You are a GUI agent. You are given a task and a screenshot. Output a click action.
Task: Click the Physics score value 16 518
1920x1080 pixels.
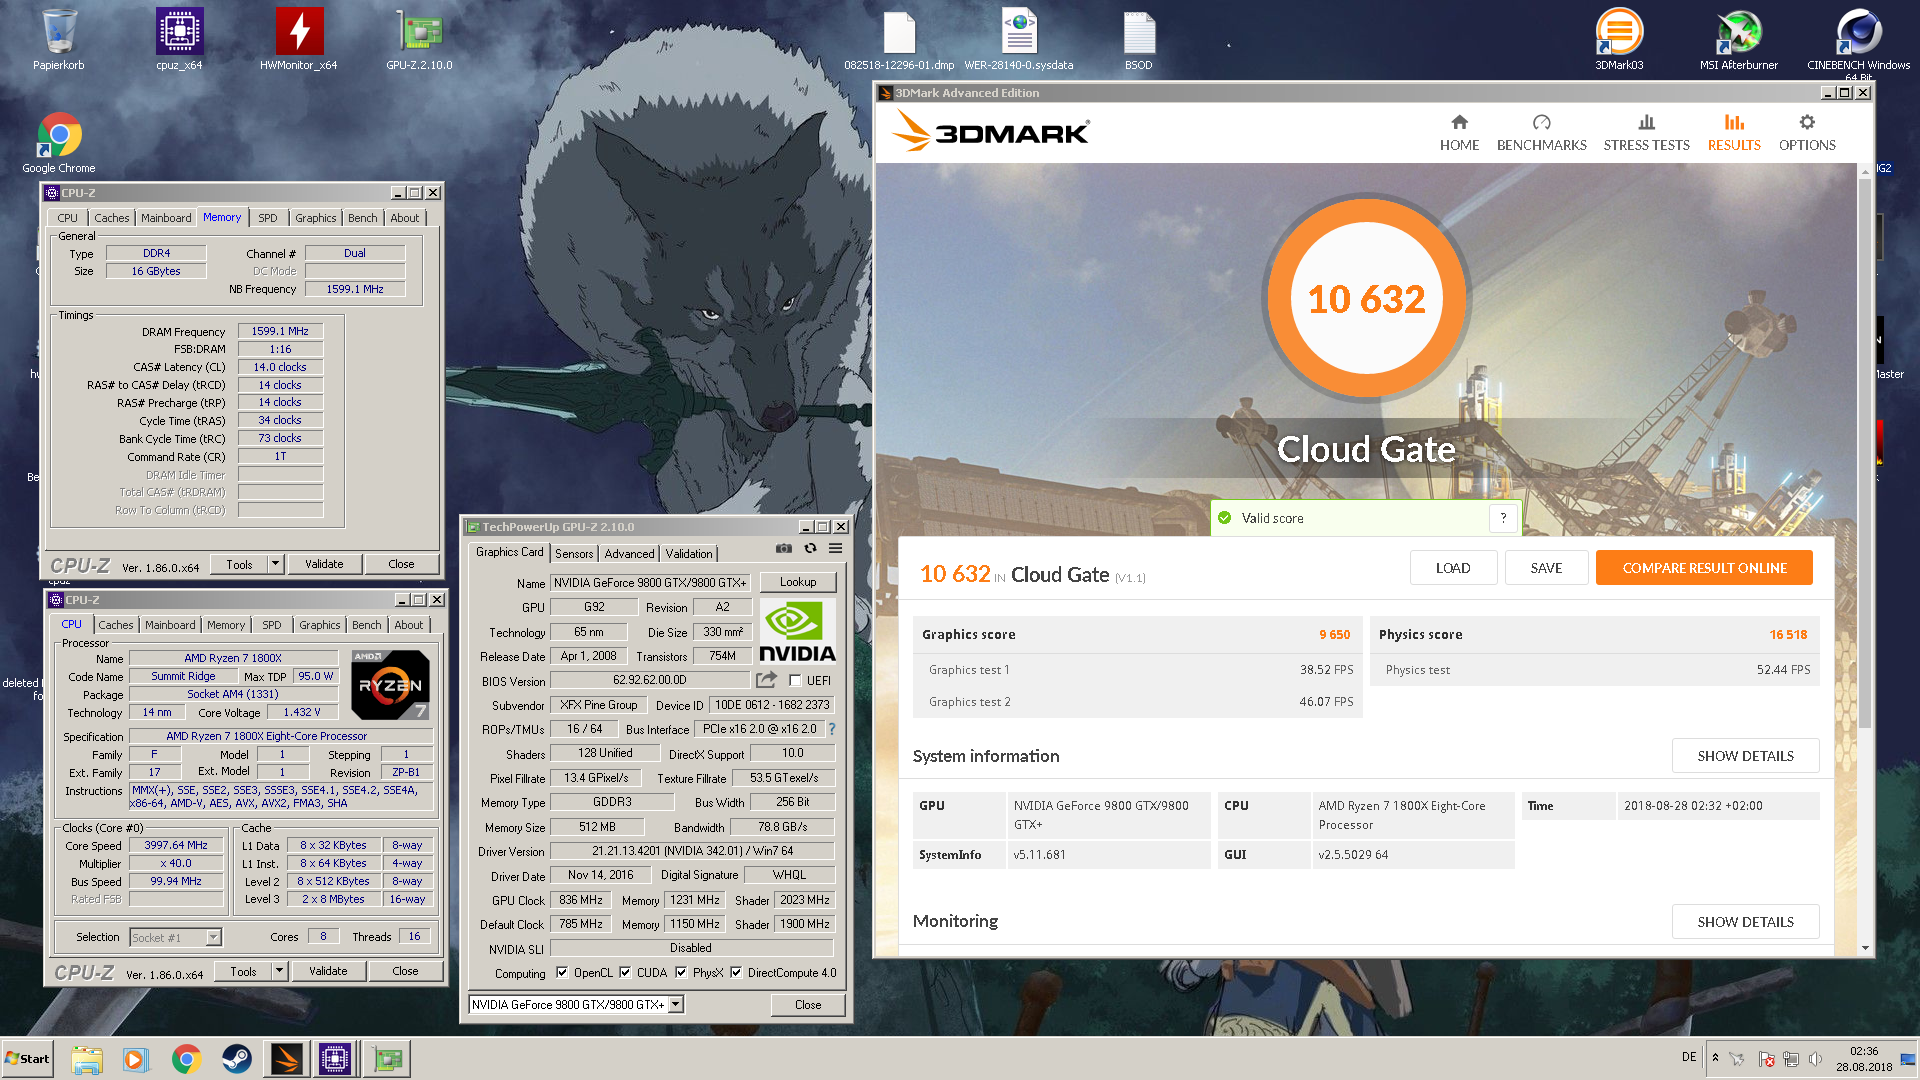[x=1788, y=634]
